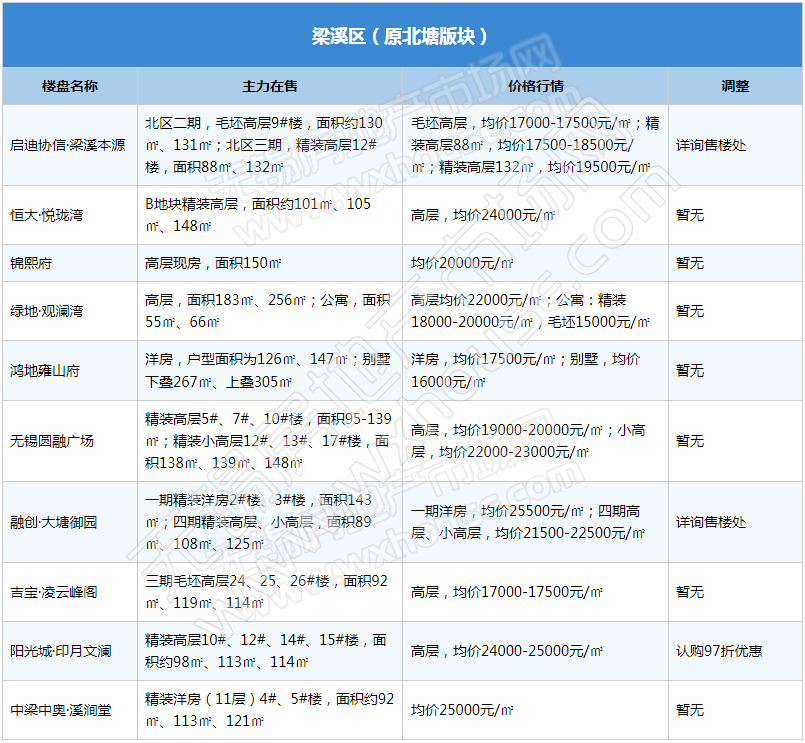Select the '精装高层5#、7#、10#楼' sales cell
This screenshot has width=805, height=743.
click(x=269, y=441)
